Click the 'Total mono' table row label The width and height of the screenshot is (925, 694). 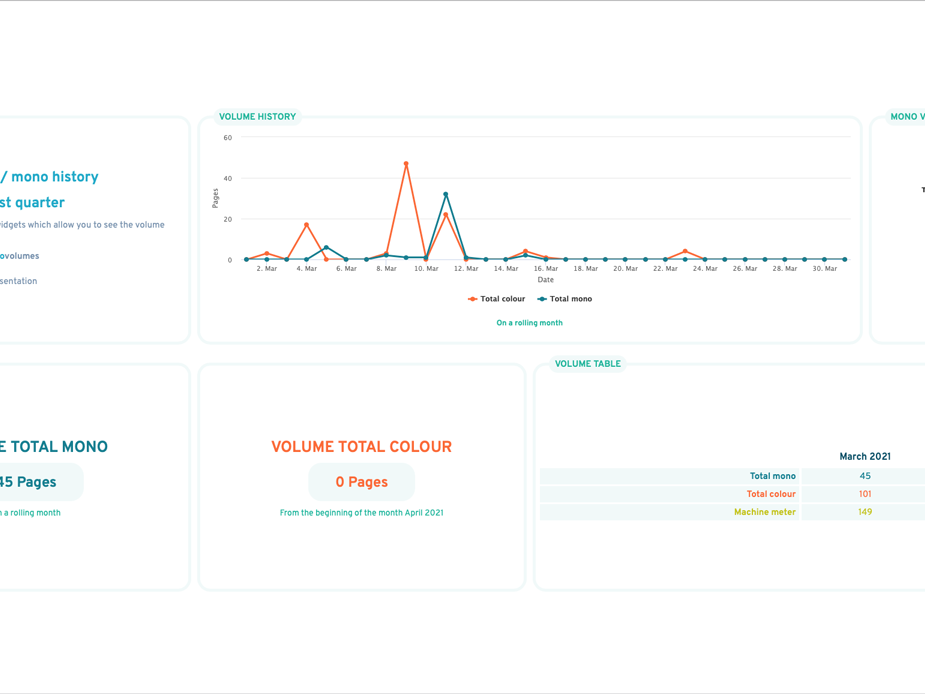click(772, 476)
